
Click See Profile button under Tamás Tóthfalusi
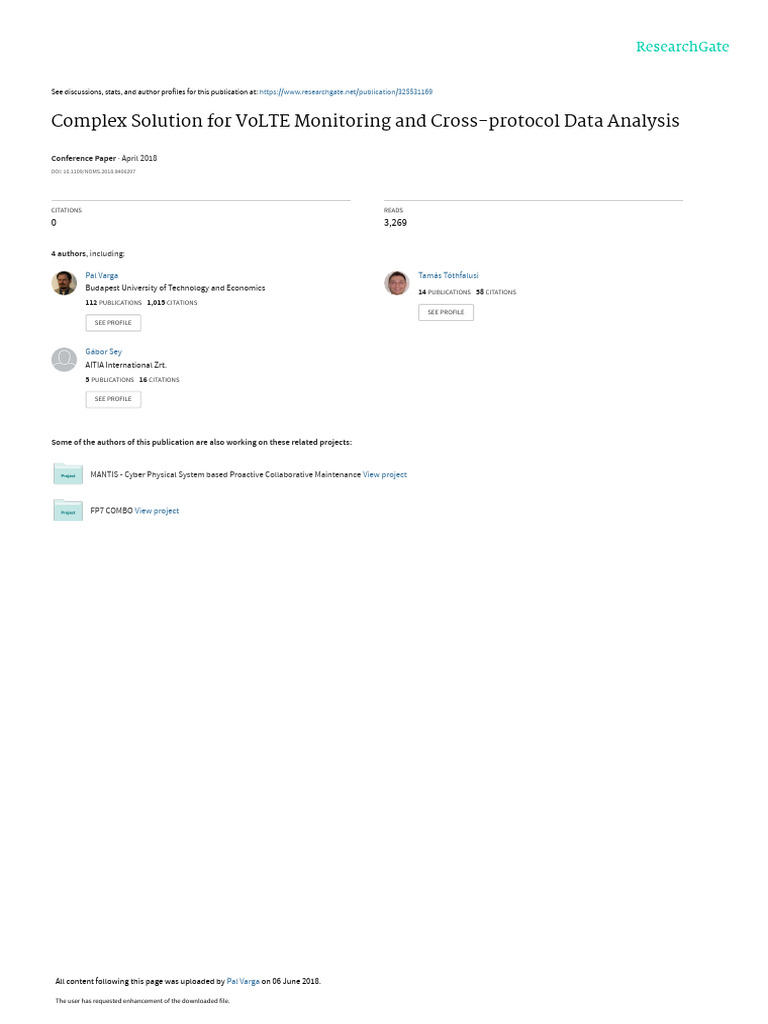point(446,312)
